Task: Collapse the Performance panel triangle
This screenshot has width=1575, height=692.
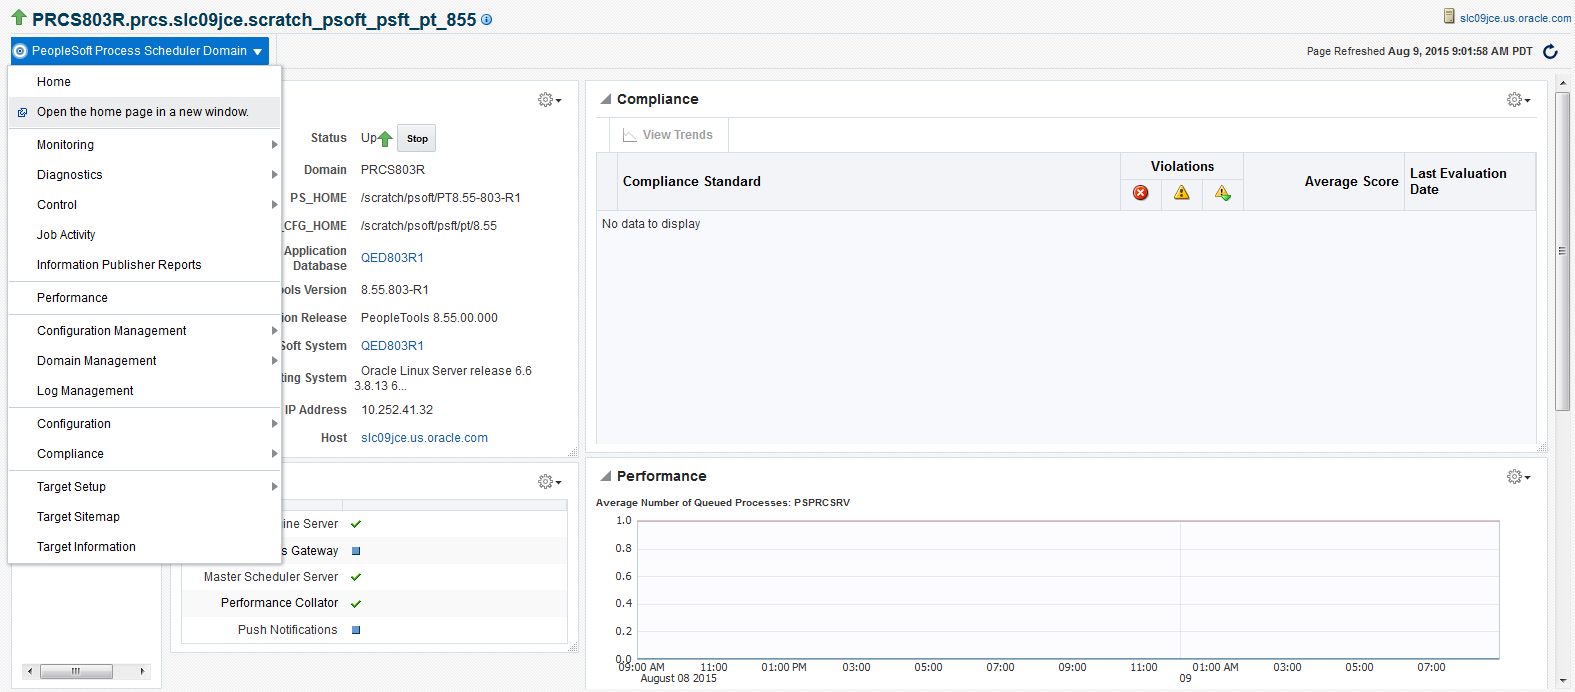Action: click(606, 476)
